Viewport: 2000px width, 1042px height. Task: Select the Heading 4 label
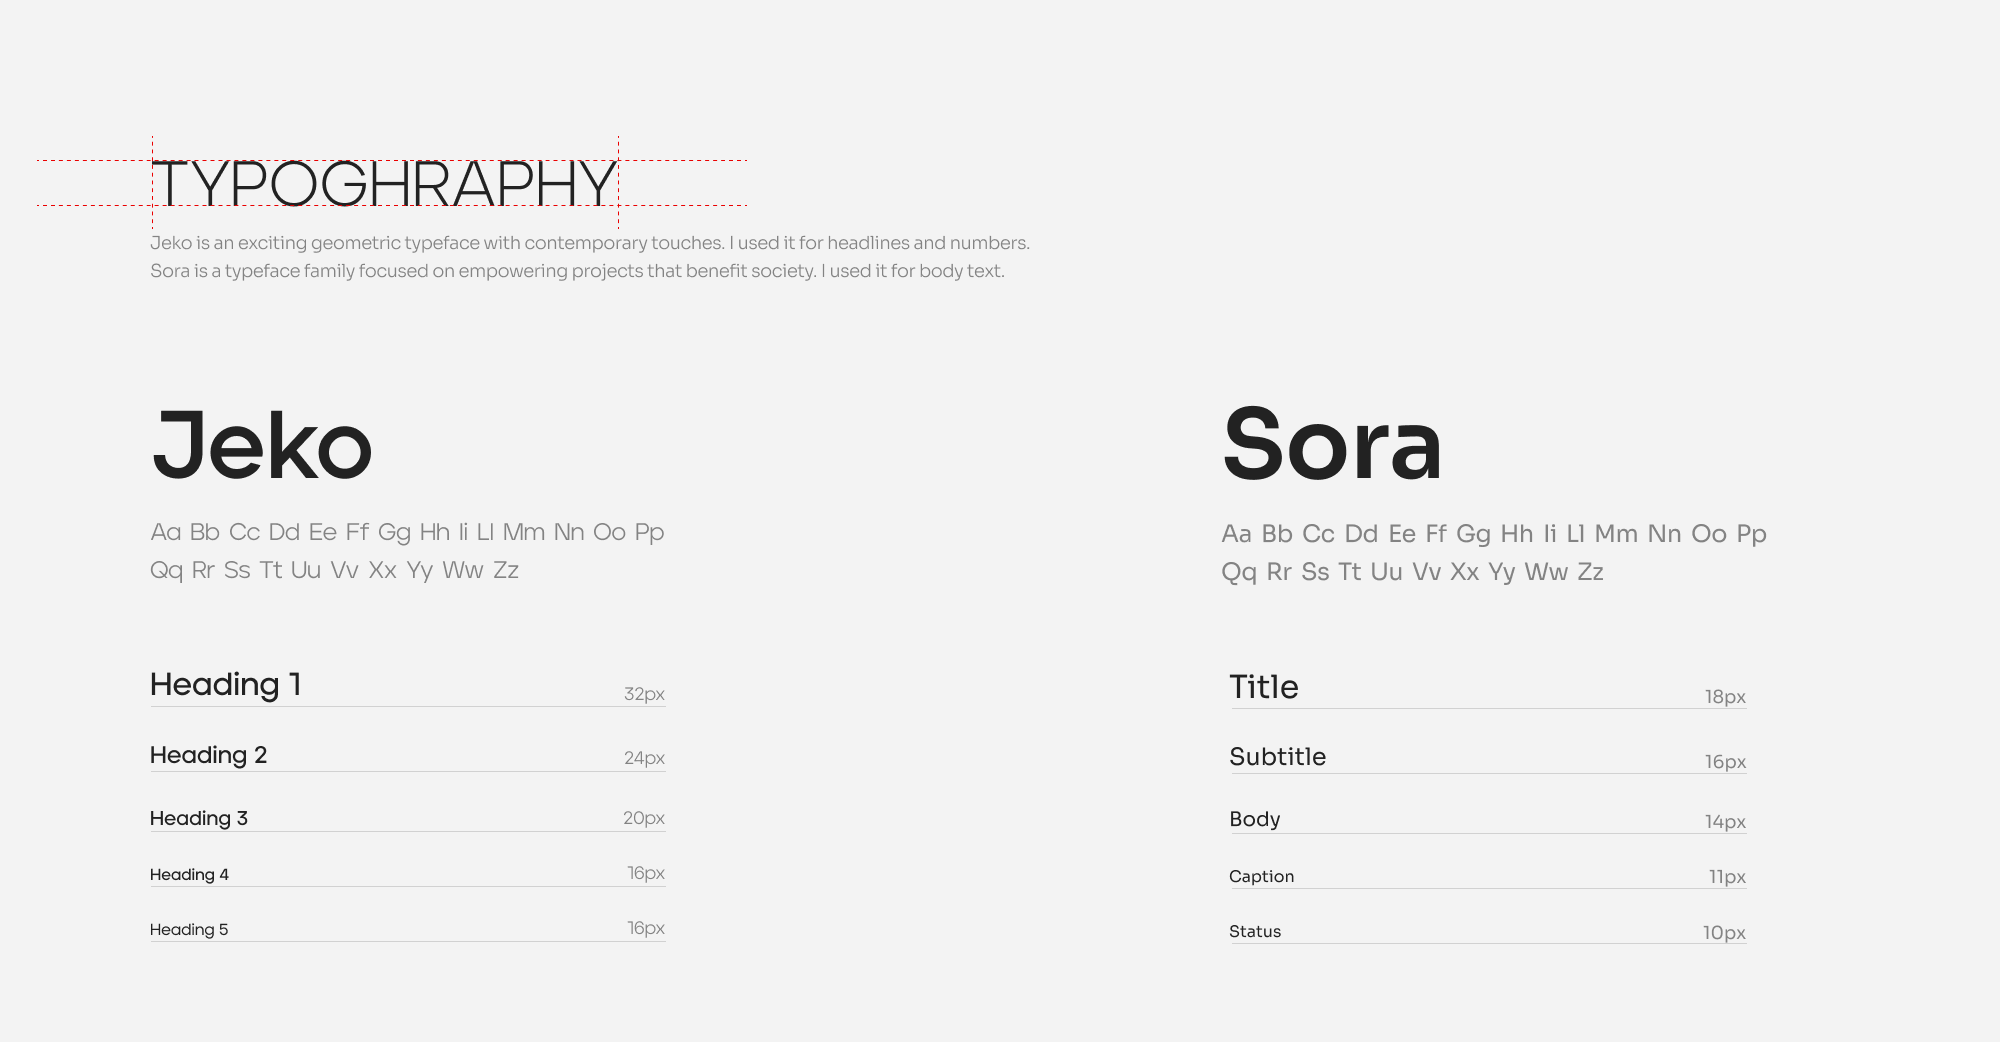[189, 875]
